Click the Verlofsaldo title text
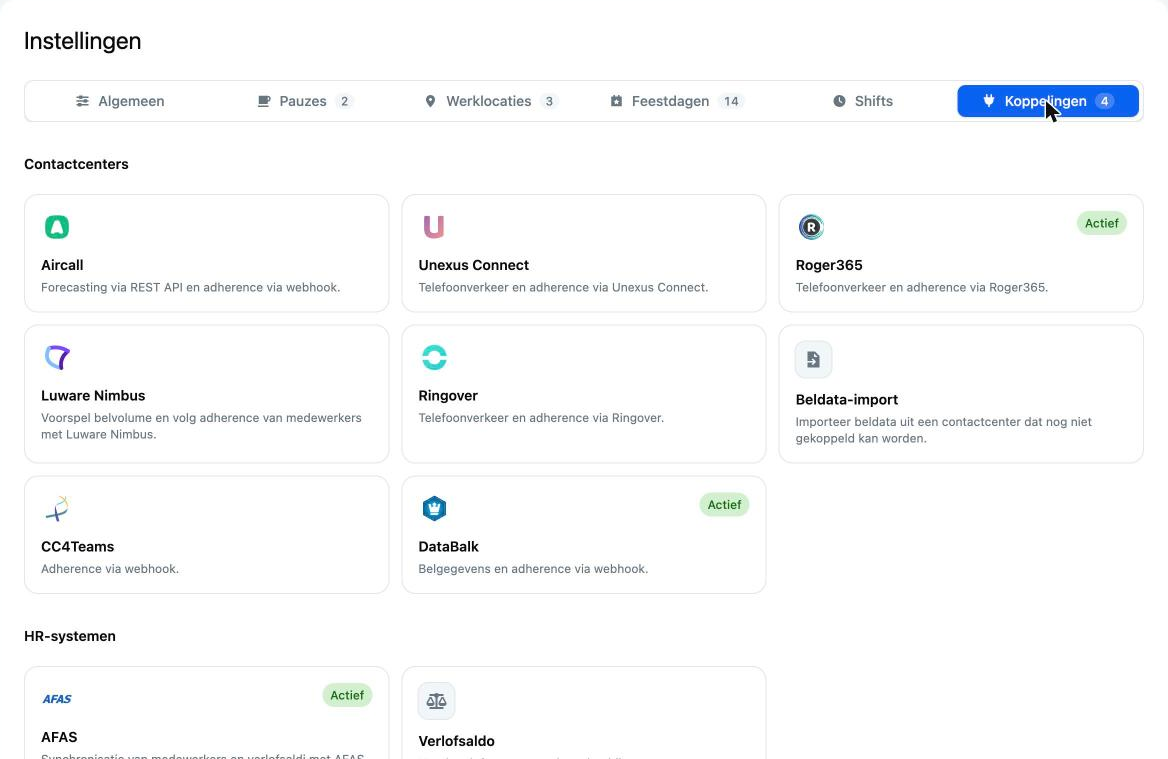 457,741
